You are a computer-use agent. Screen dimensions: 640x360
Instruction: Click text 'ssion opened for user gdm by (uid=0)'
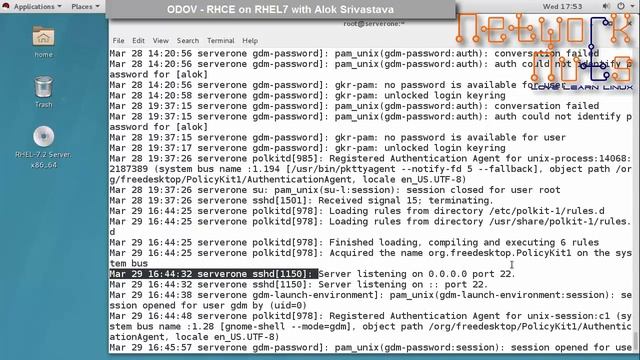[x=208, y=305]
